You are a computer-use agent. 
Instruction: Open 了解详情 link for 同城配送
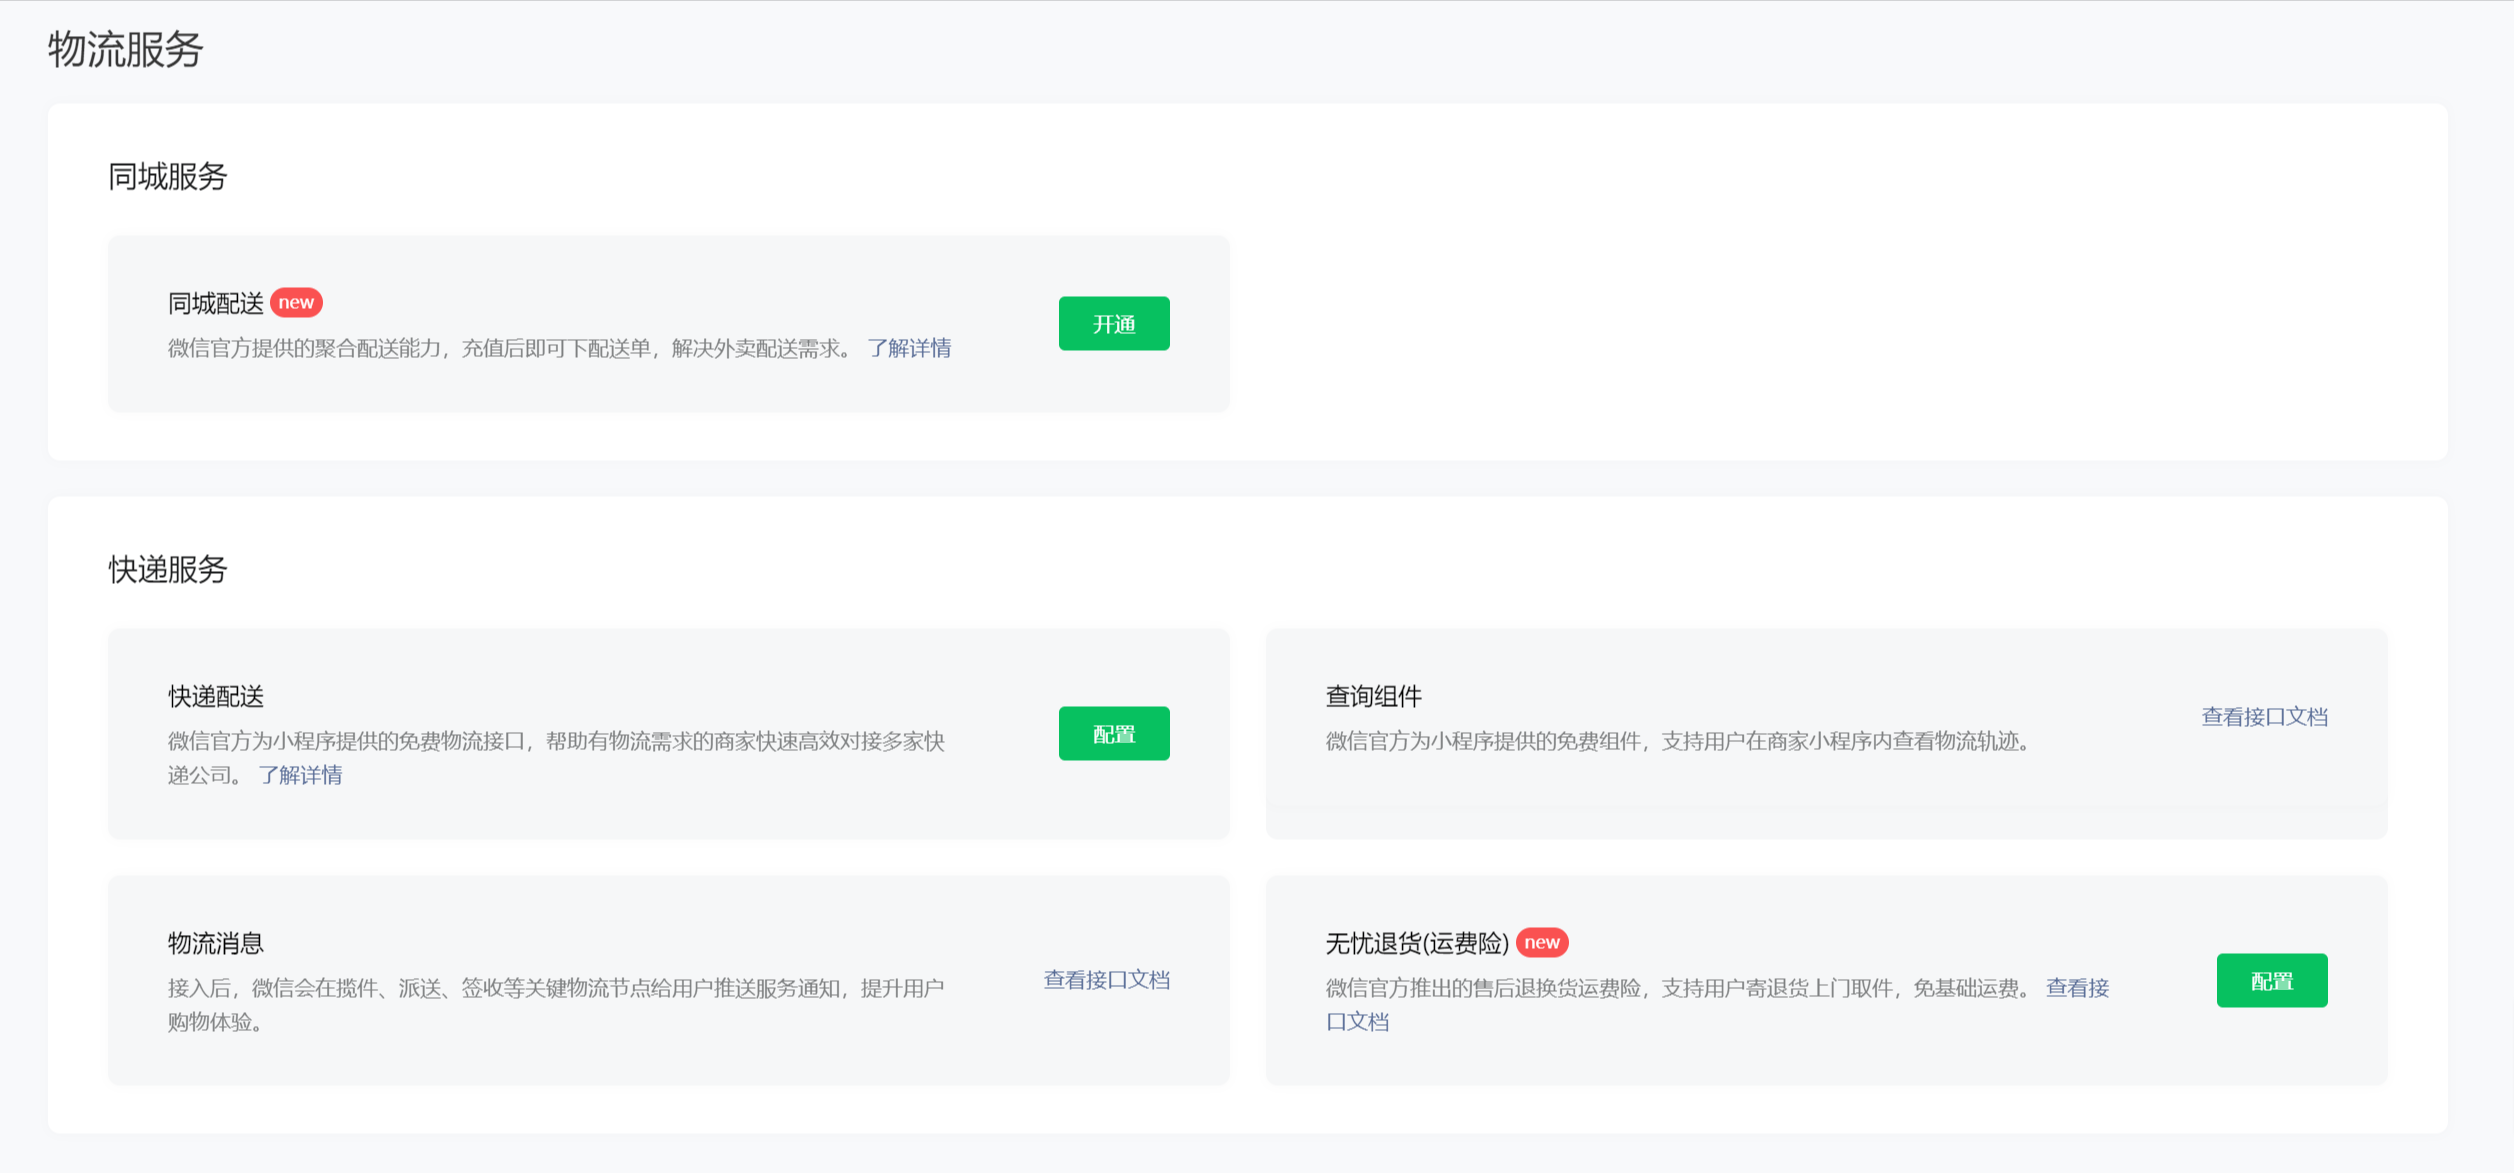908,348
